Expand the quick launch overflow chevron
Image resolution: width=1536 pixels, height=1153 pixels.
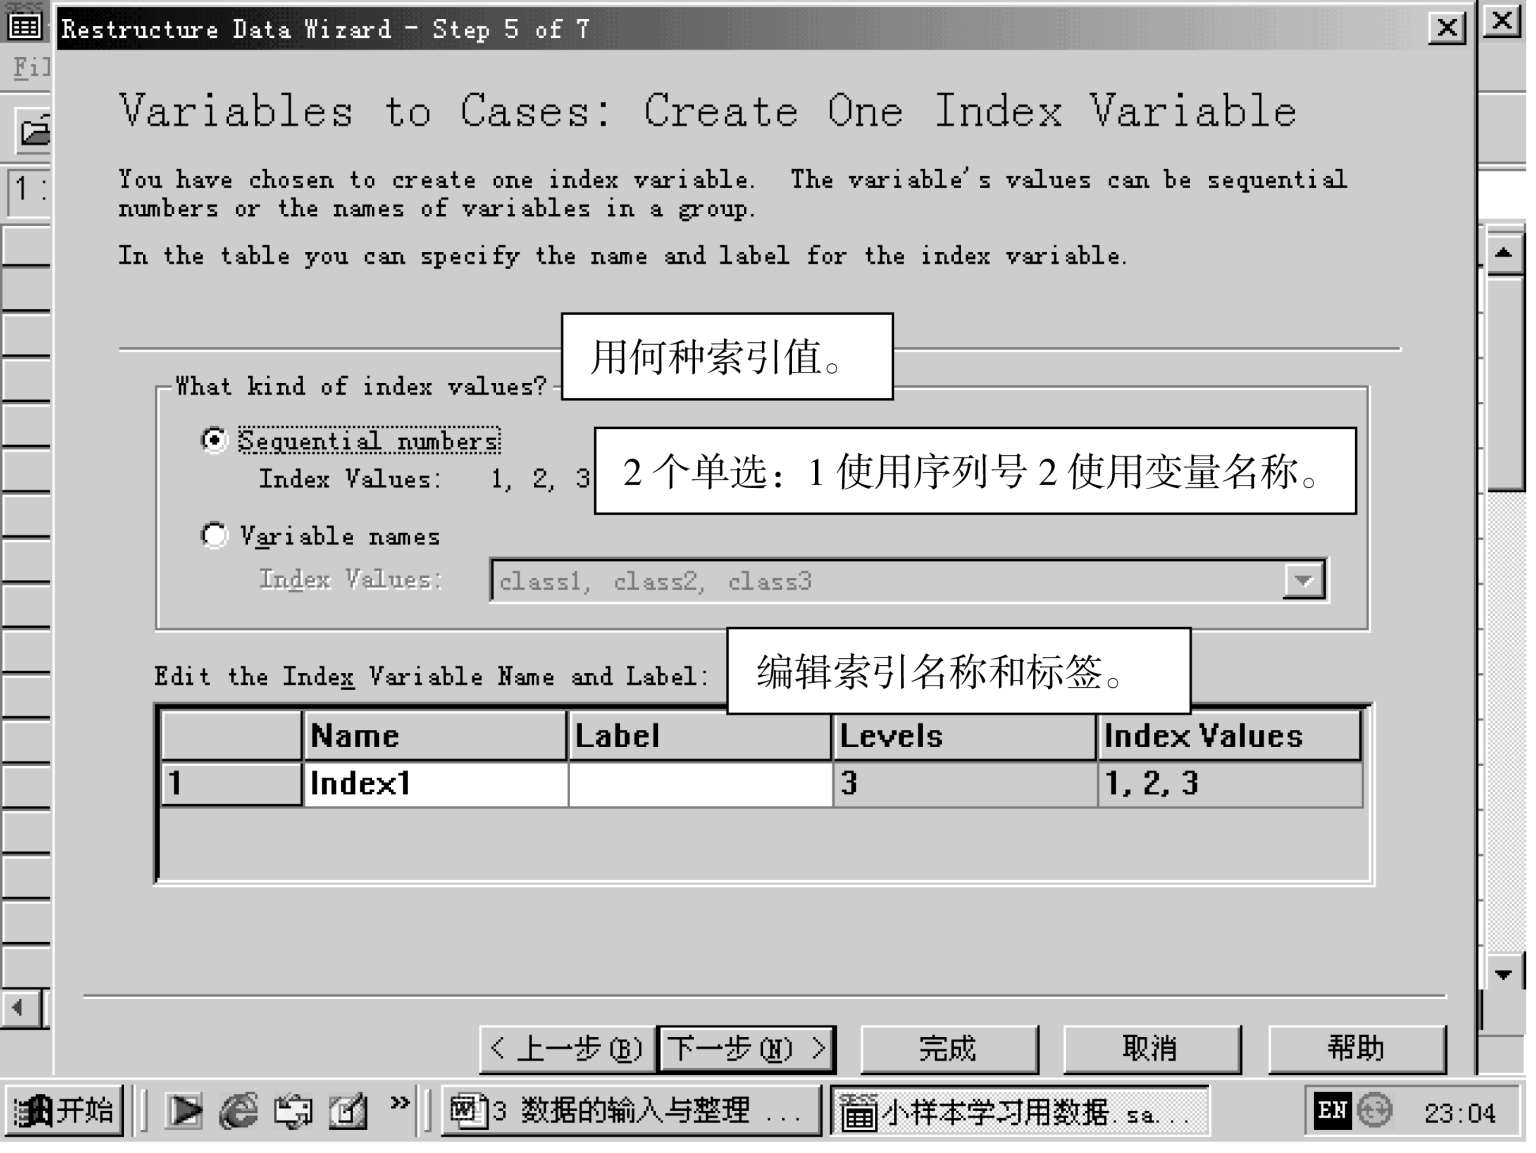click(x=400, y=1103)
